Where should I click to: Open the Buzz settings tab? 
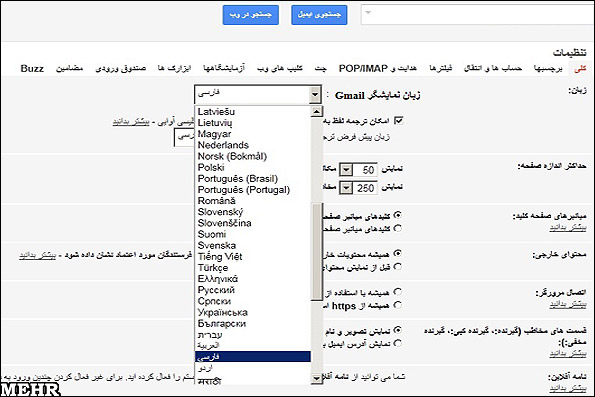[x=32, y=69]
